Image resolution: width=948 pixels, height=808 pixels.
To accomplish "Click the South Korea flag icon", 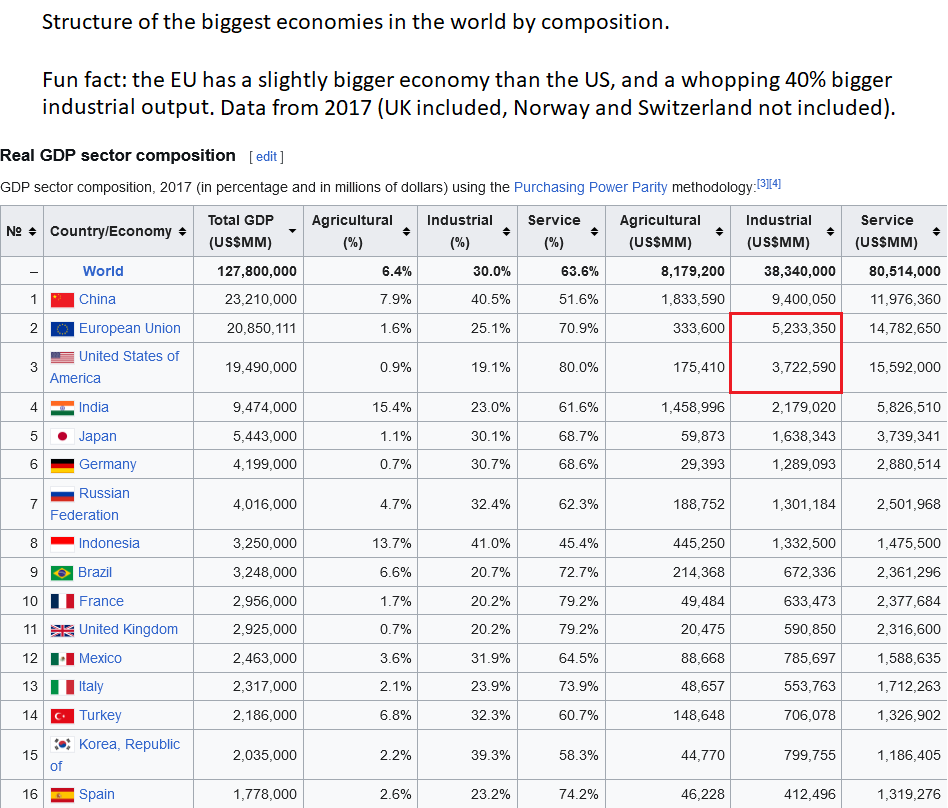I will pos(62,744).
